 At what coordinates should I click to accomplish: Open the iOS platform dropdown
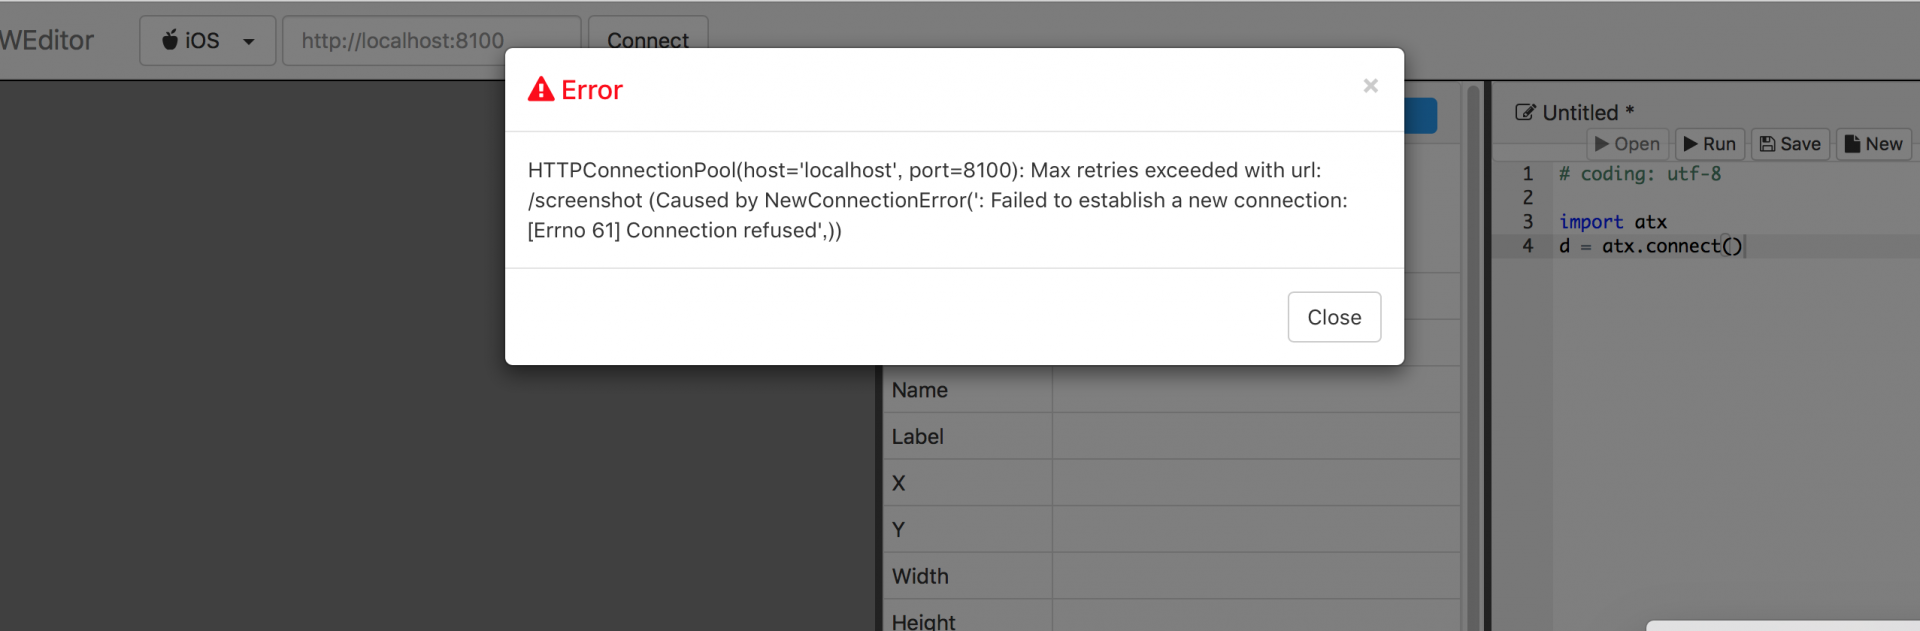[207, 41]
